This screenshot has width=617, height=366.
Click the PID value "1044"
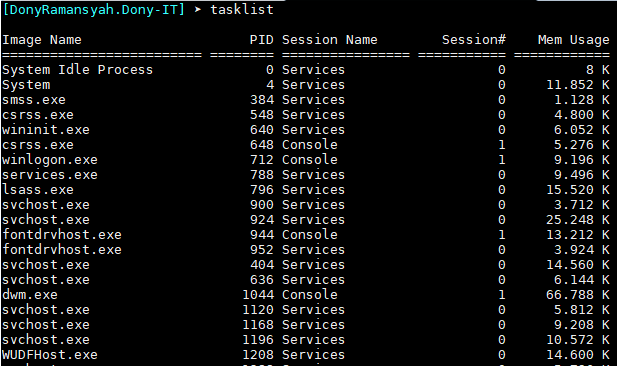(x=258, y=295)
